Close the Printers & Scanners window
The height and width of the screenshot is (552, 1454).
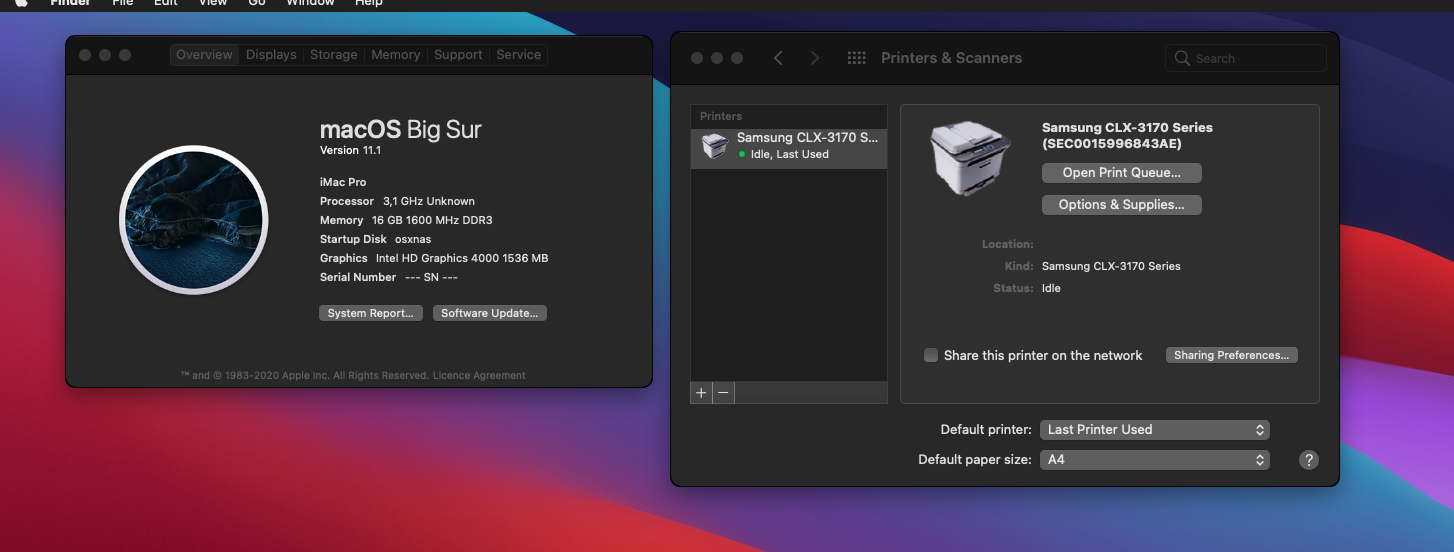pyautogui.click(x=697, y=58)
